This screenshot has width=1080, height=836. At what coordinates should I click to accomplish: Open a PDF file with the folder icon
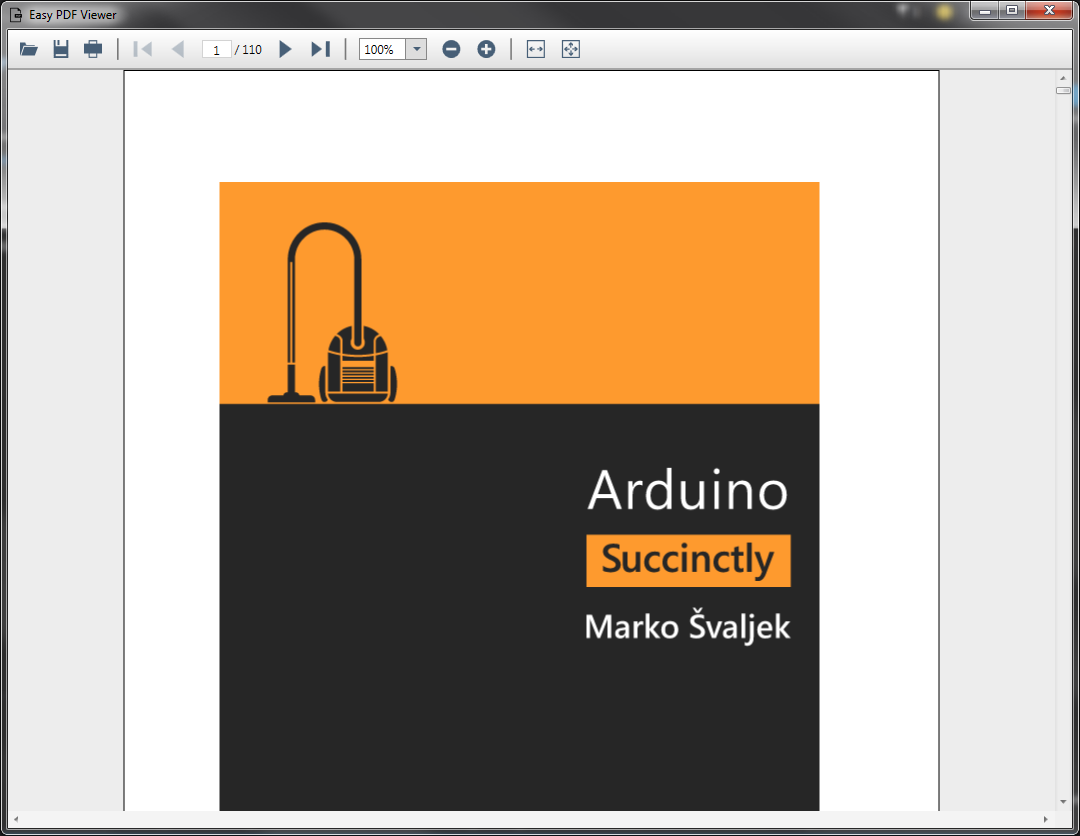(x=29, y=49)
